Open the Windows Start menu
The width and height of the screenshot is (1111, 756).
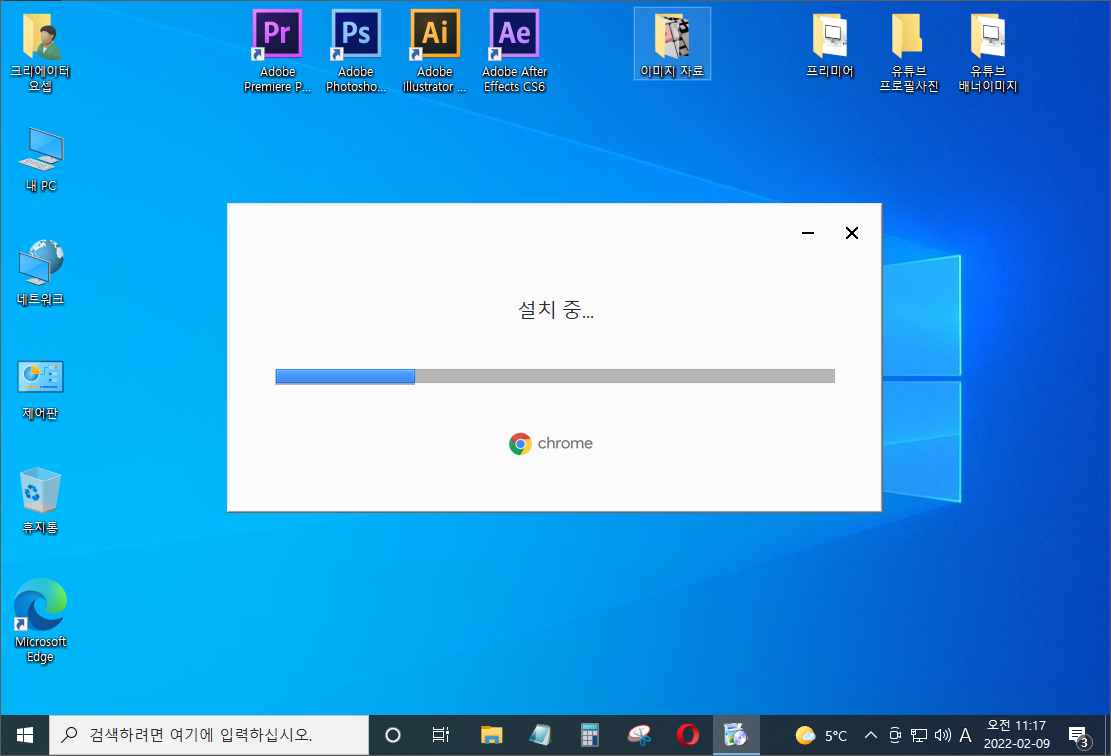pos(24,735)
